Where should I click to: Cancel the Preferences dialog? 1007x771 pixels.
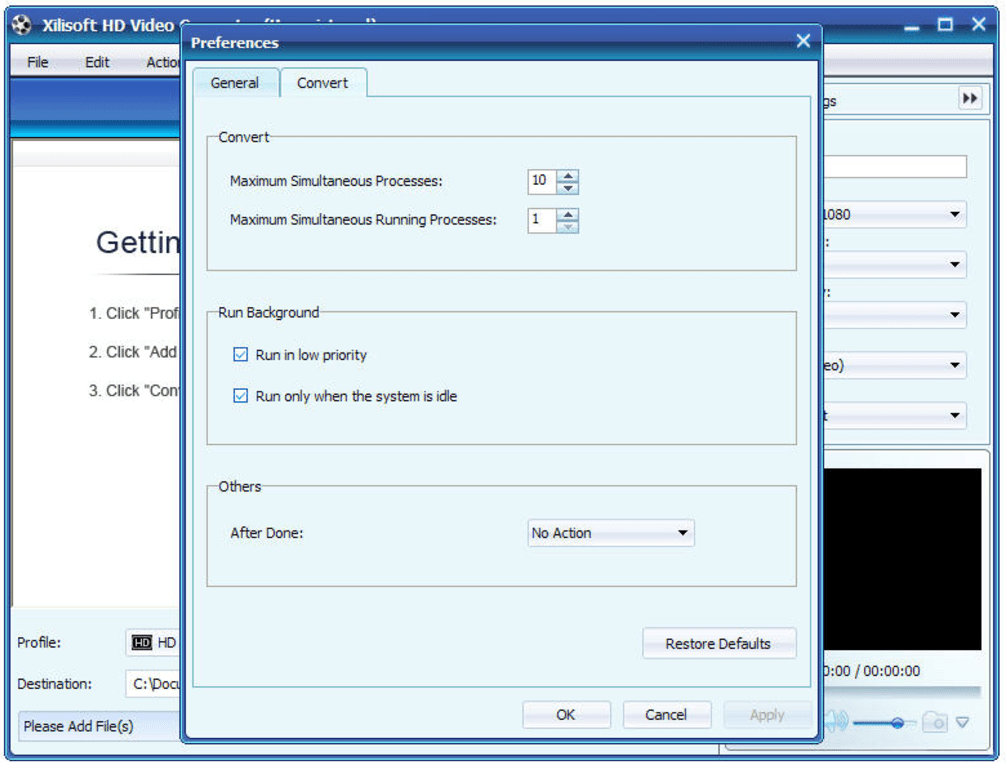(x=666, y=715)
